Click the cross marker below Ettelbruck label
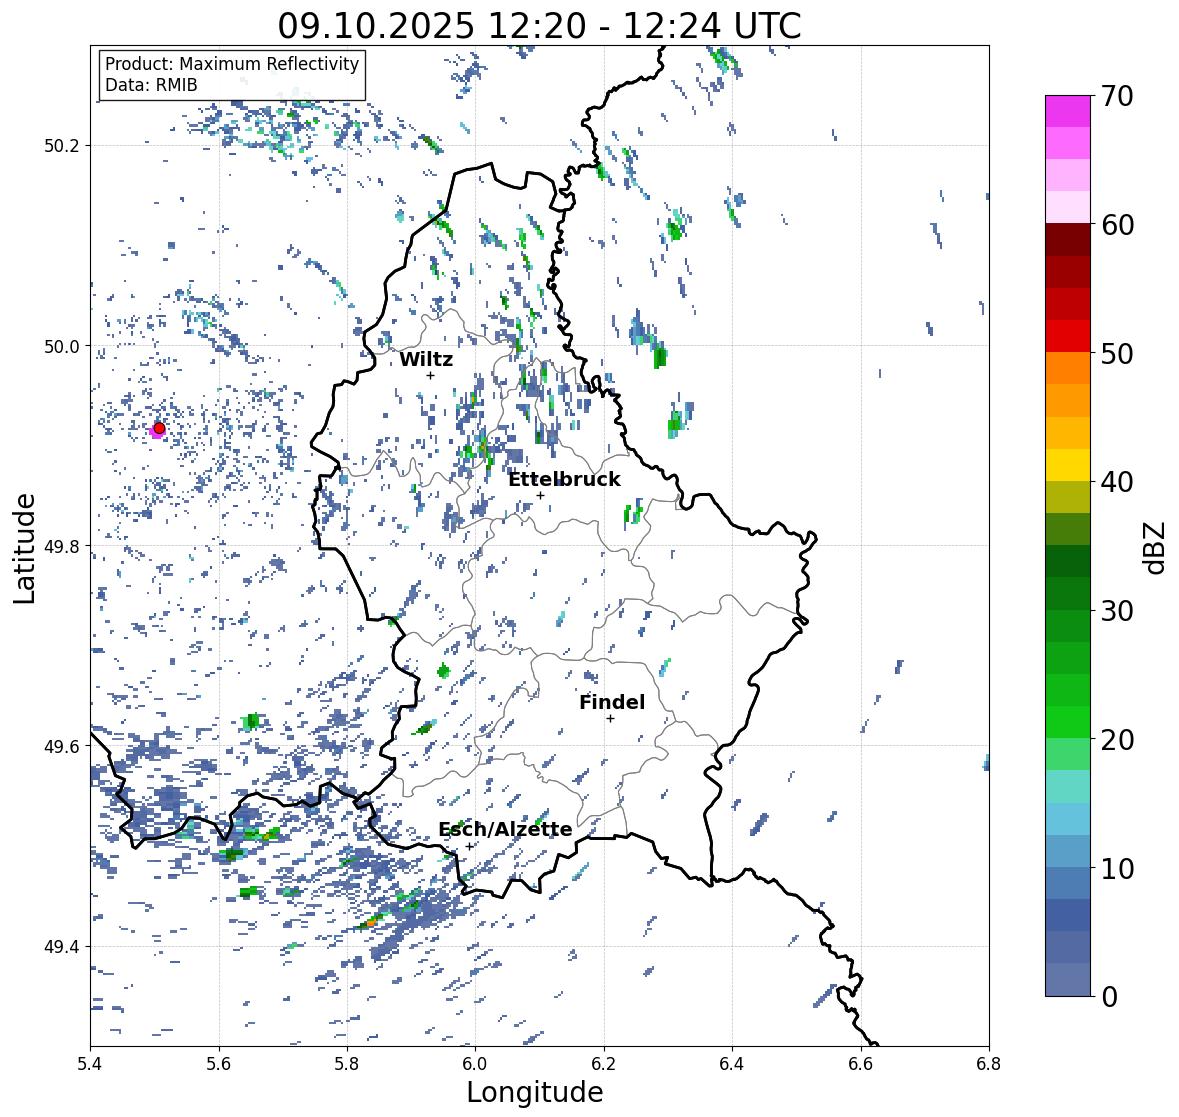This screenshot has height=1117, width=1179. [x=540, y=495]
